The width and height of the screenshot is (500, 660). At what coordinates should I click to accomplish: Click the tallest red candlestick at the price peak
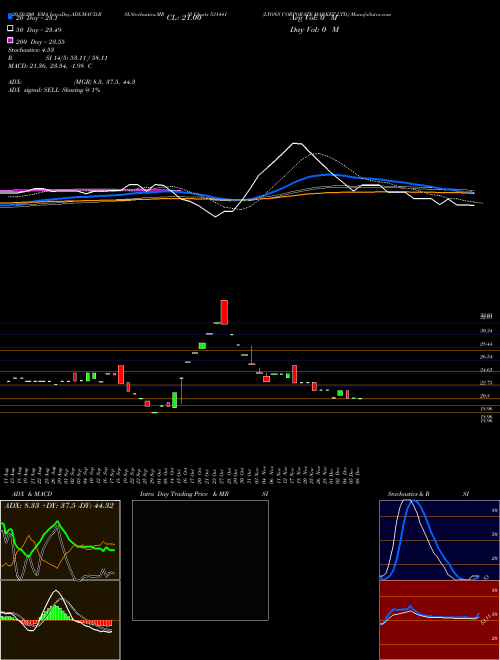[x=224, y=312]
